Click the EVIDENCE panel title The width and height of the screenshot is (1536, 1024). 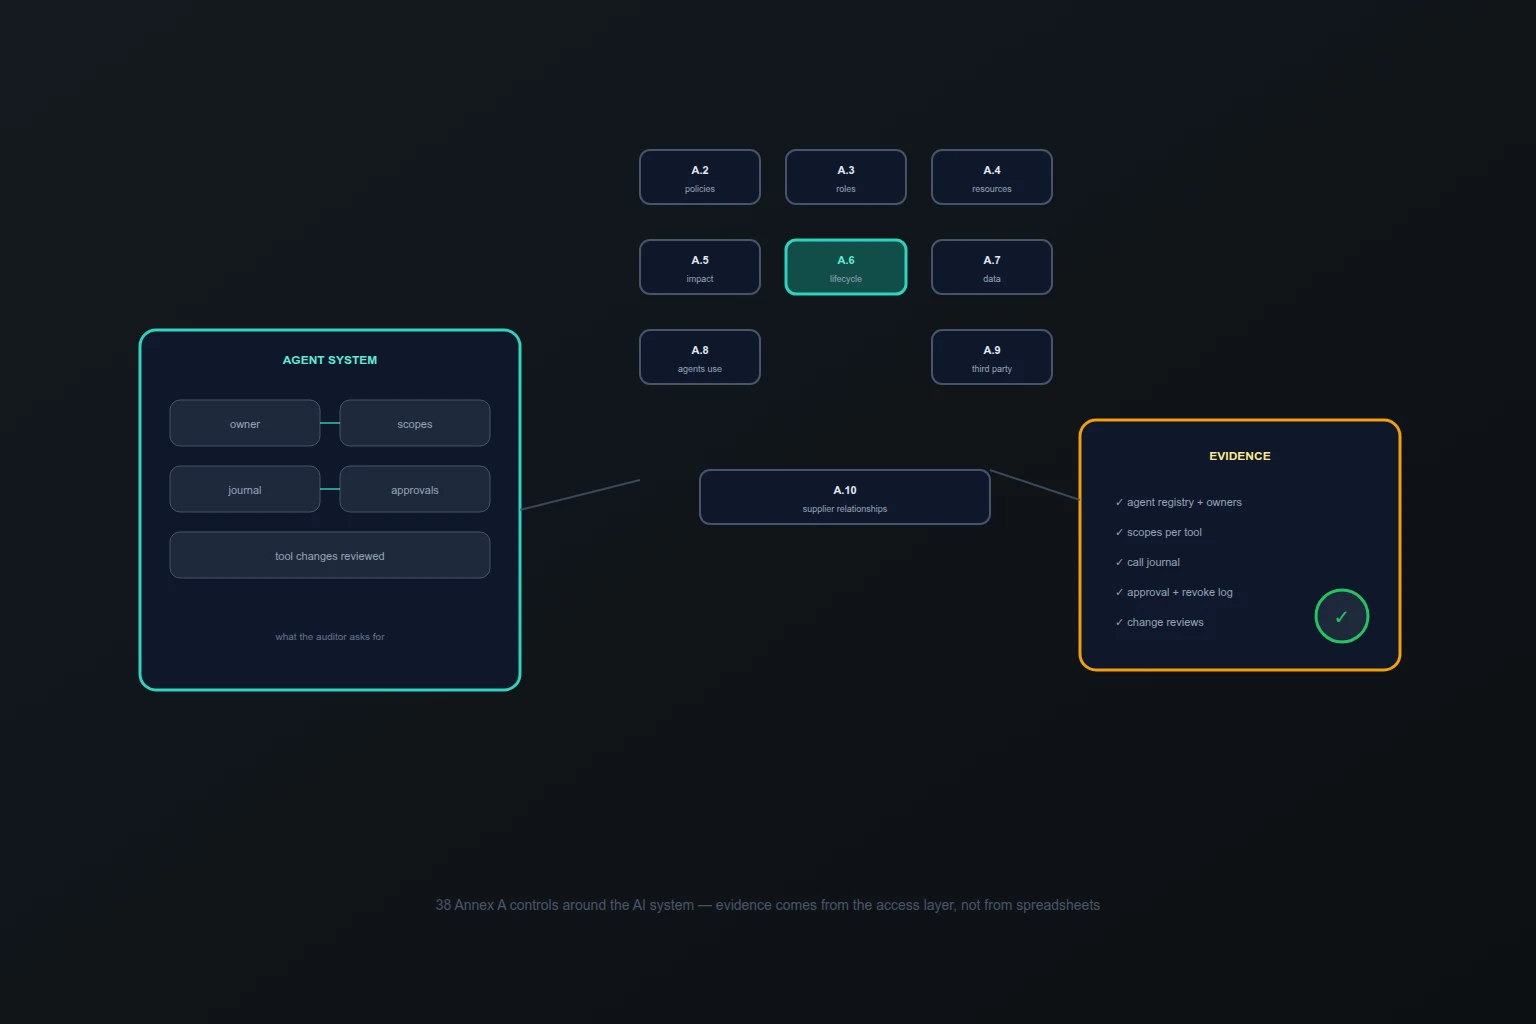click(1240, 456)
